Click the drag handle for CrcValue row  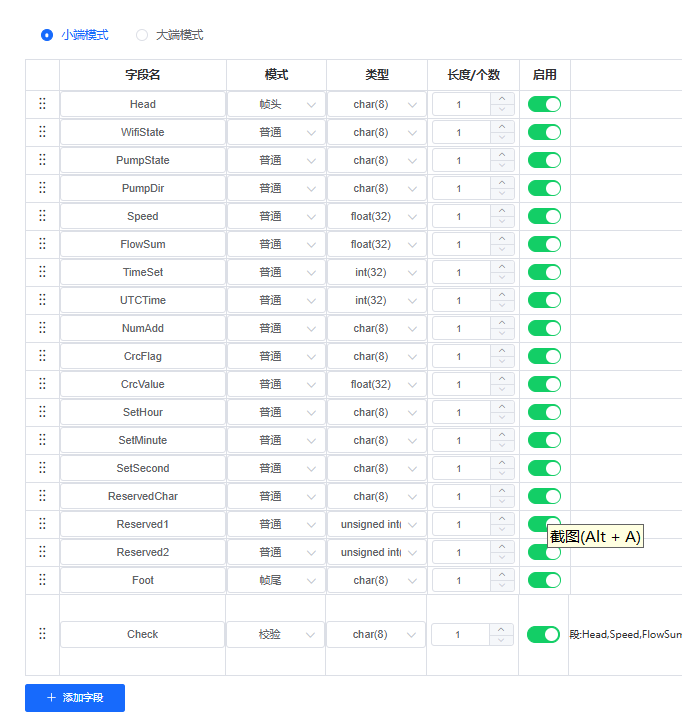(x=42, y=384)
